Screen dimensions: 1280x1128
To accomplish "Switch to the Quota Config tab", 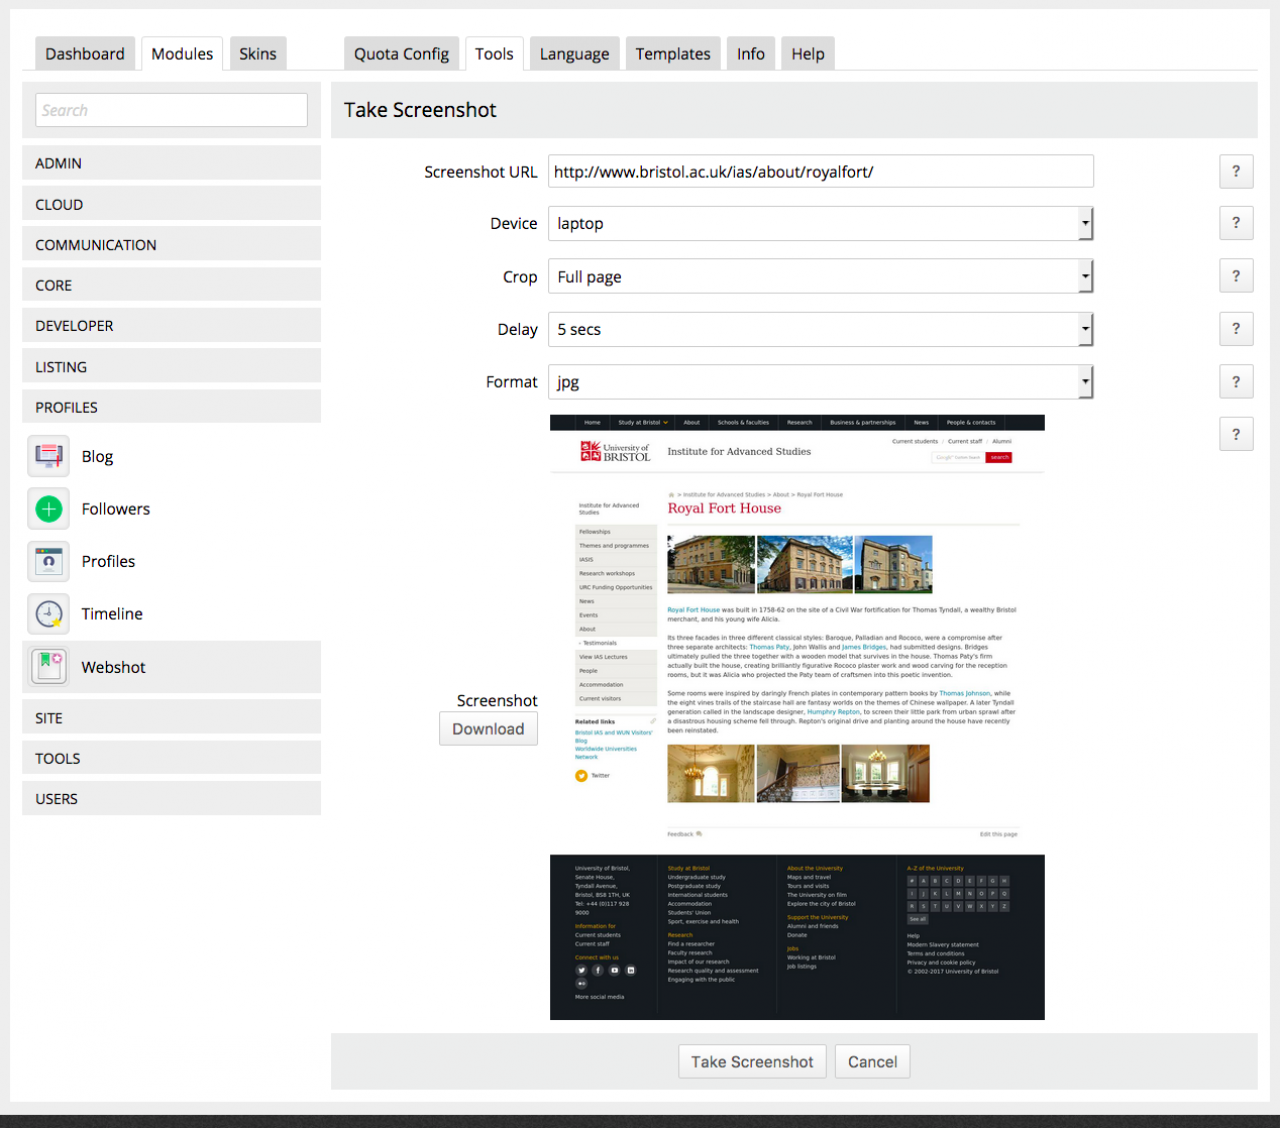I will pyautogui.click(x=401, y=54).
